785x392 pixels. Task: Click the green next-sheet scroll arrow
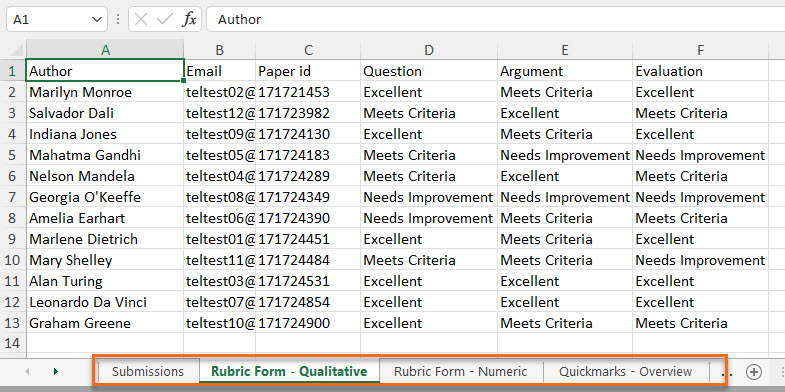coord(56,371)
